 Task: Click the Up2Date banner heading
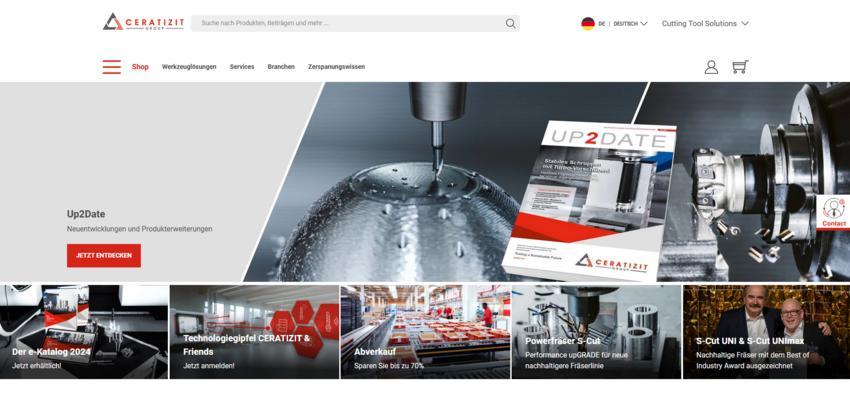[86, 214]
